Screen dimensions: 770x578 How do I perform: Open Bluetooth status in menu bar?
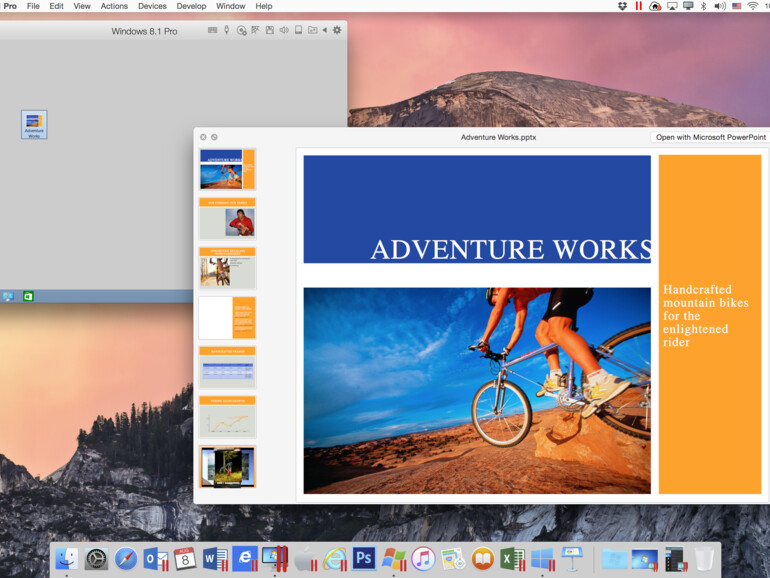pos(703,6)
